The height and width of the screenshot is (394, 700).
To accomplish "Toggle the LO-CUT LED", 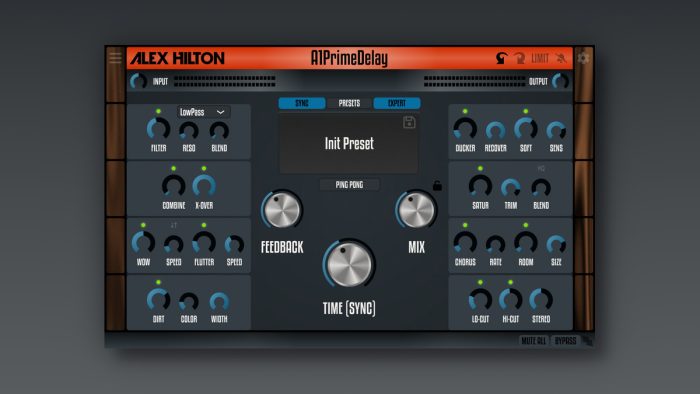I will coord(480,282).
